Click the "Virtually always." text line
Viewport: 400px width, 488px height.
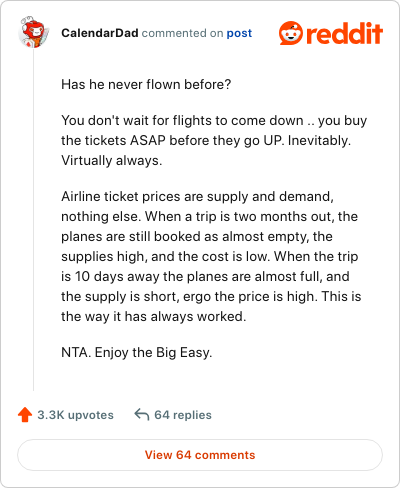[112, 161]
